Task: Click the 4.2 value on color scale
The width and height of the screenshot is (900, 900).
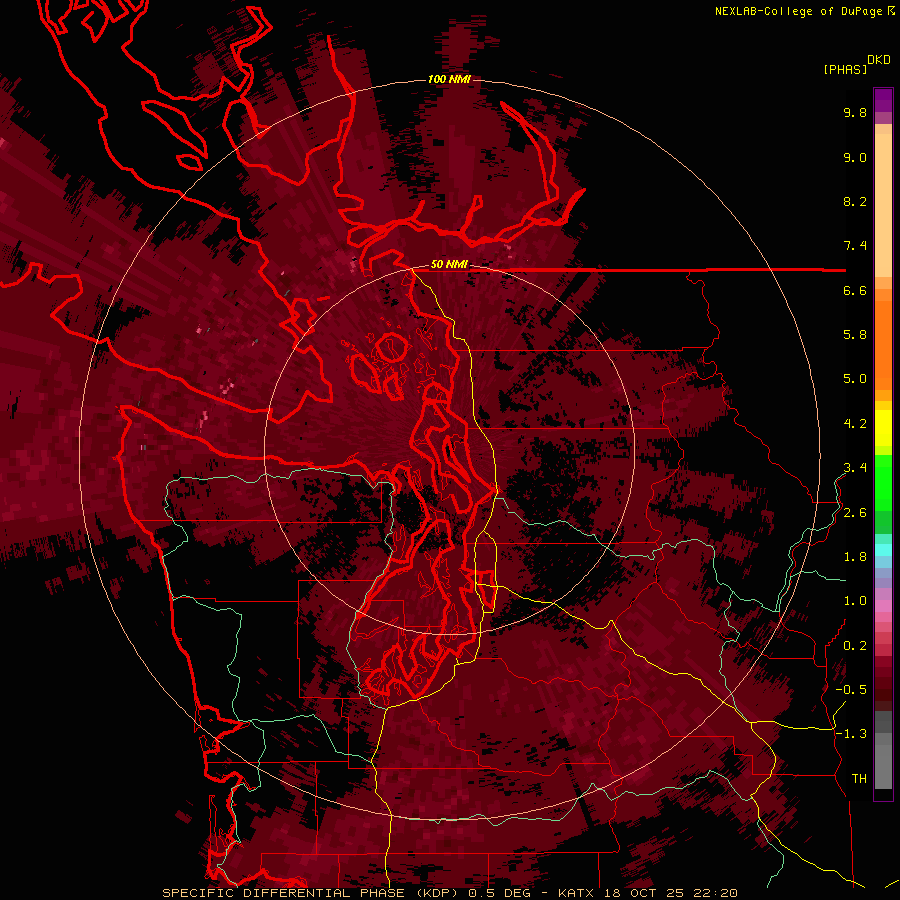Action: 855,424
